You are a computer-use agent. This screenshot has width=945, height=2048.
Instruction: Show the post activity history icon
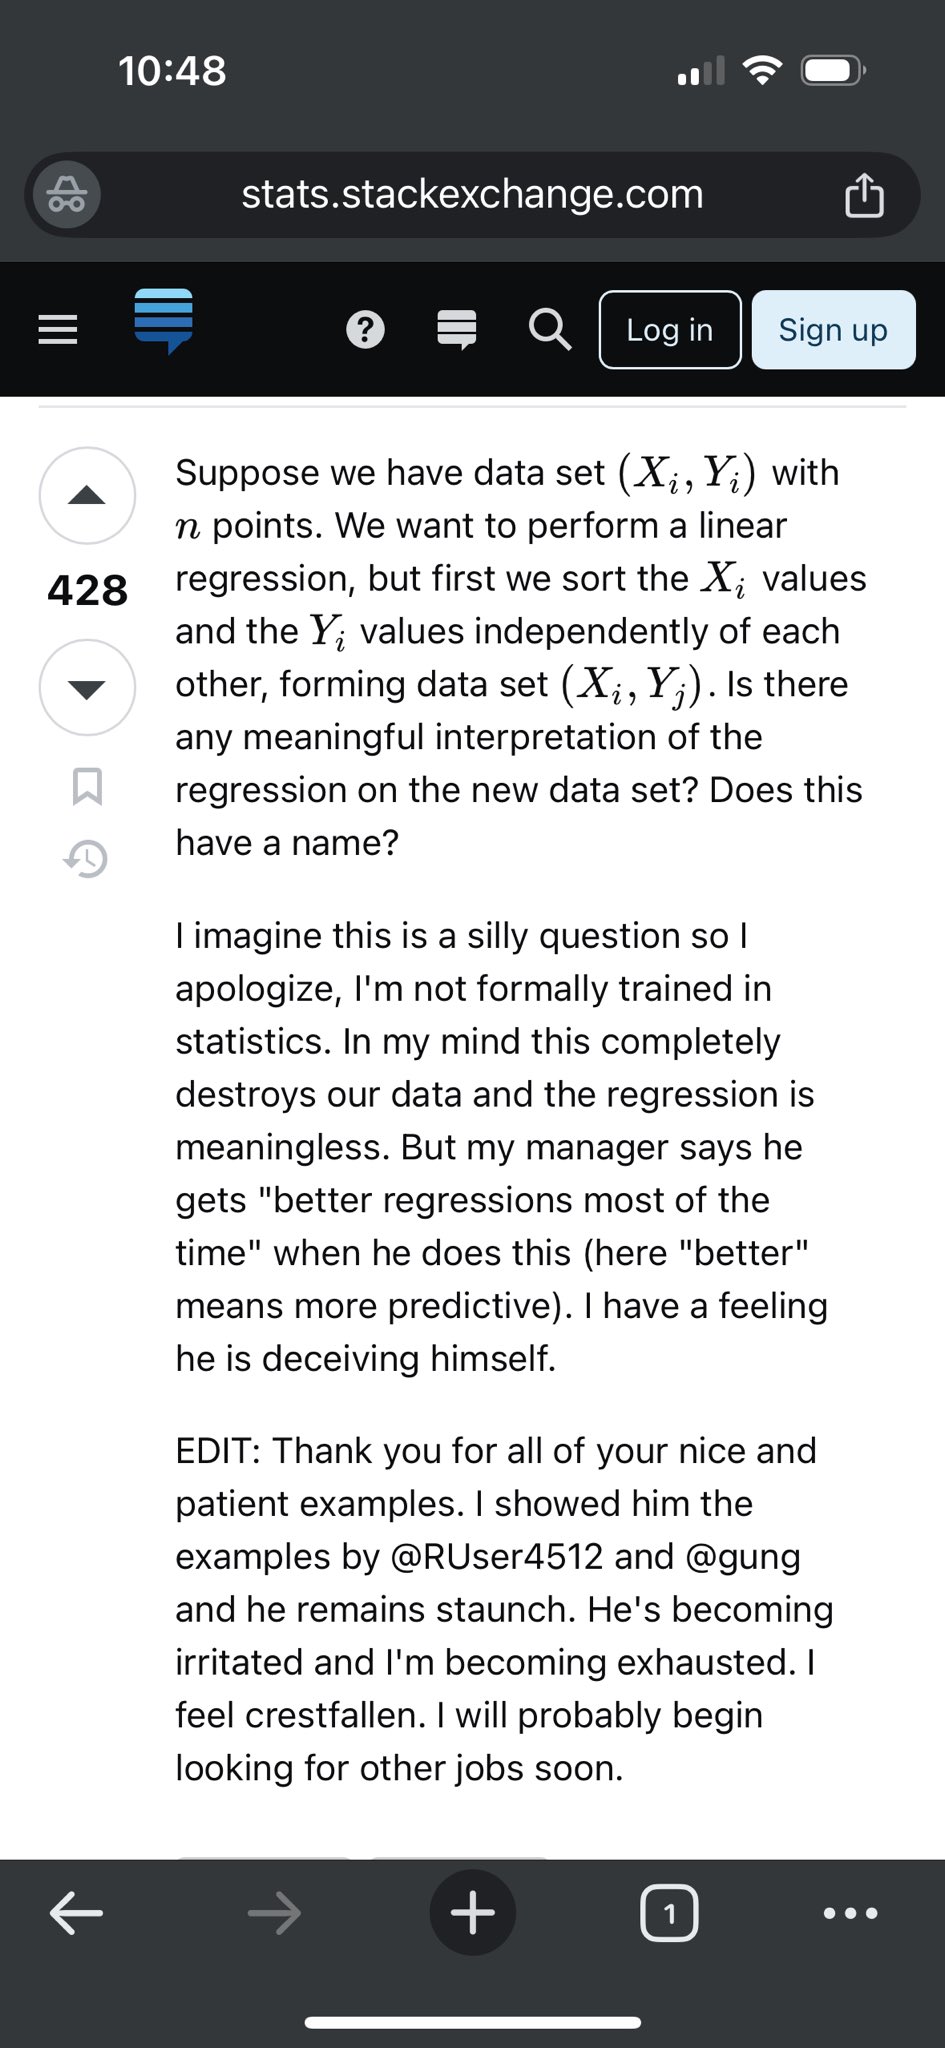click(87, 858)
